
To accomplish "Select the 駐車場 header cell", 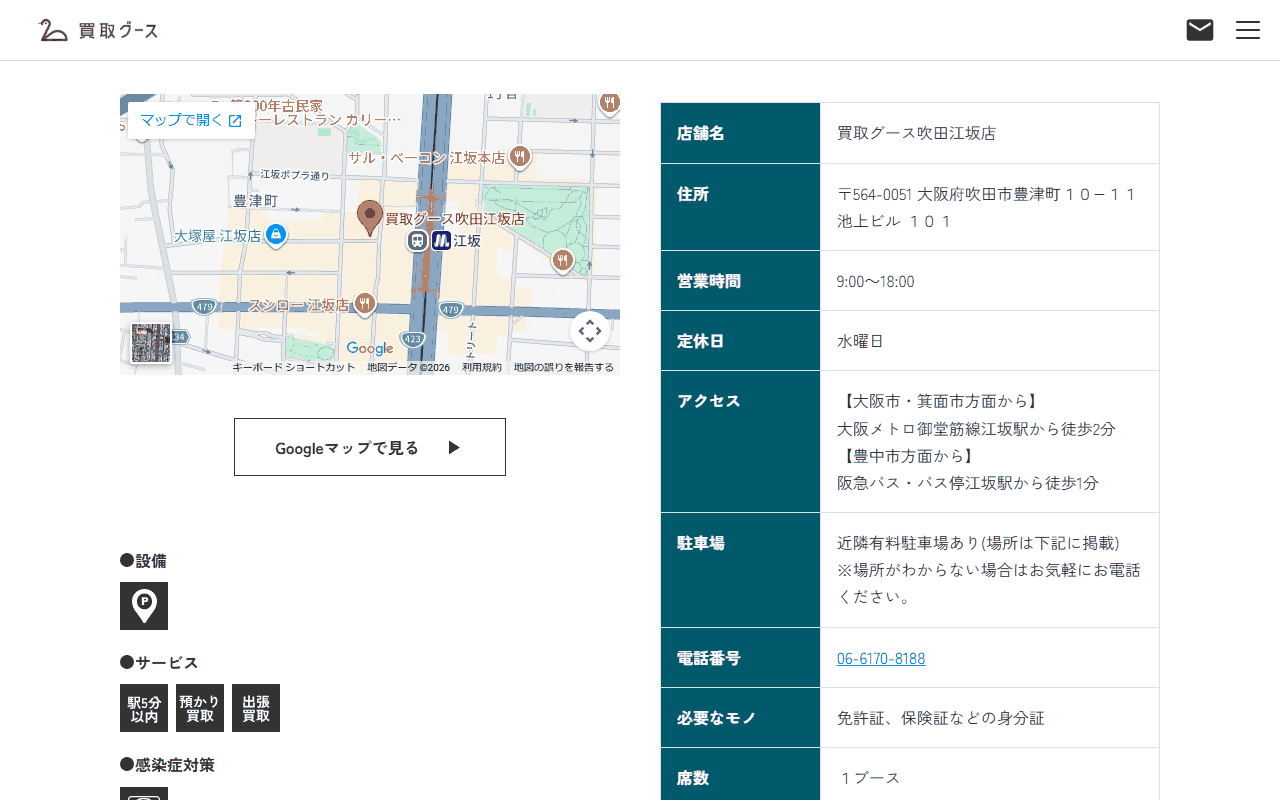I will pos(740,570).
